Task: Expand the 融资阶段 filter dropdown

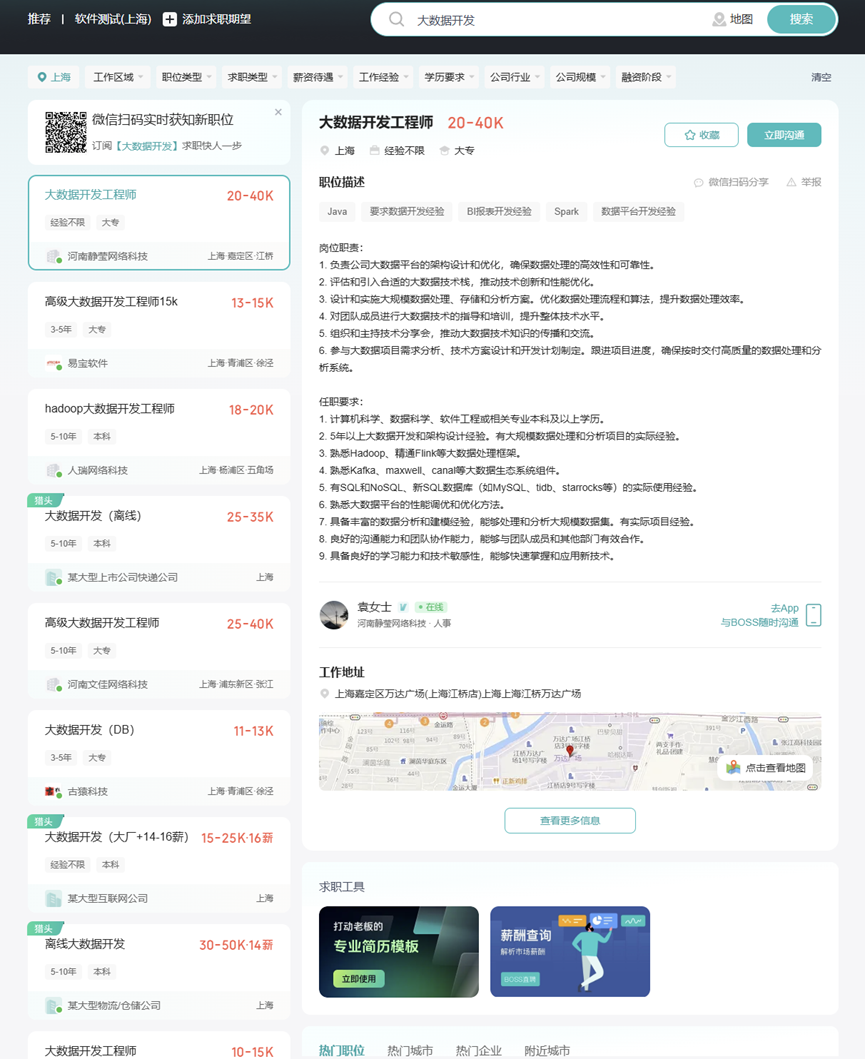Action: pyautogui.click(x=645, y=77)
